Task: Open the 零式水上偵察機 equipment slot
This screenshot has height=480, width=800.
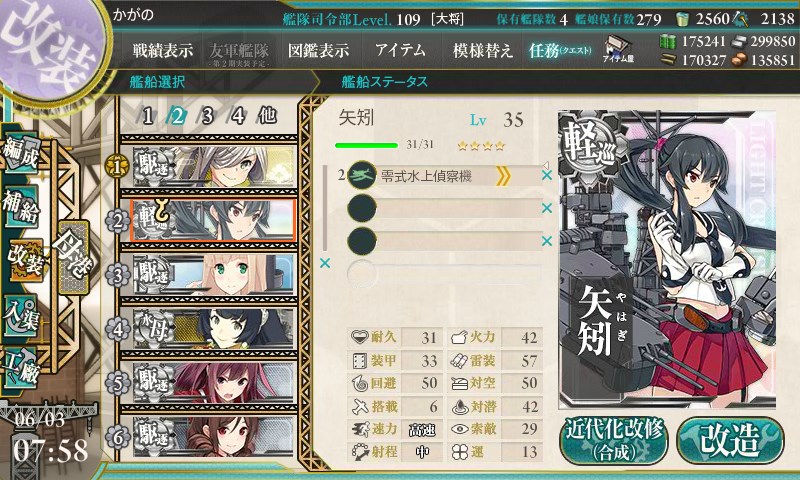Action: click(x=444, y=176)
